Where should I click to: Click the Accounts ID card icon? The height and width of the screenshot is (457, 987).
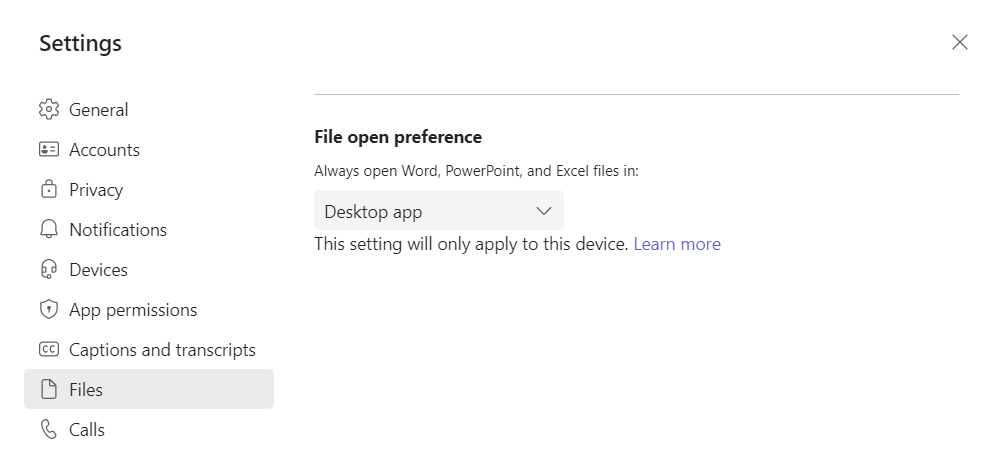48,149
